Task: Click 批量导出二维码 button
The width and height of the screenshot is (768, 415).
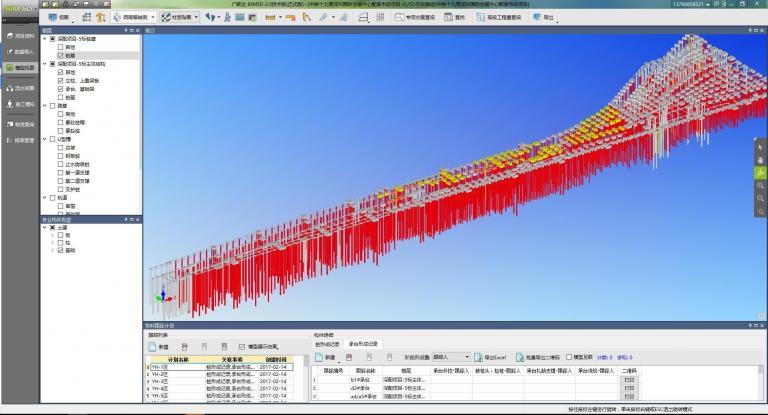Action: coord(541,356)
